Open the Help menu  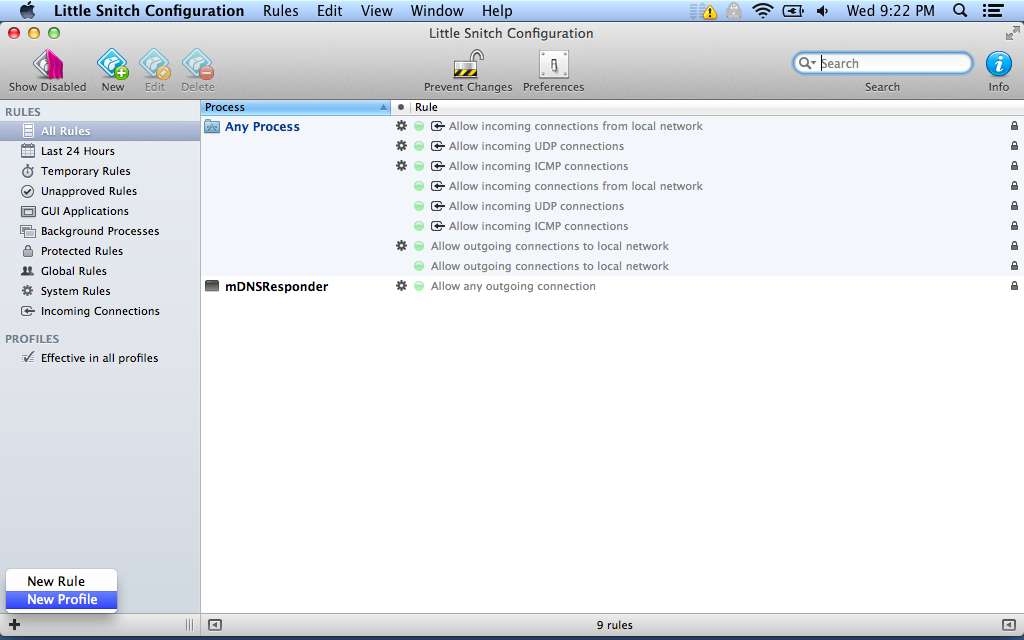497,11
